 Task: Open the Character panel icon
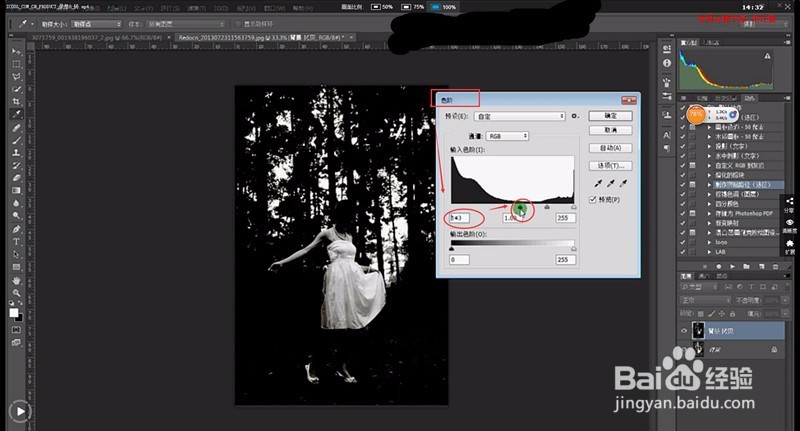point(667,135)
